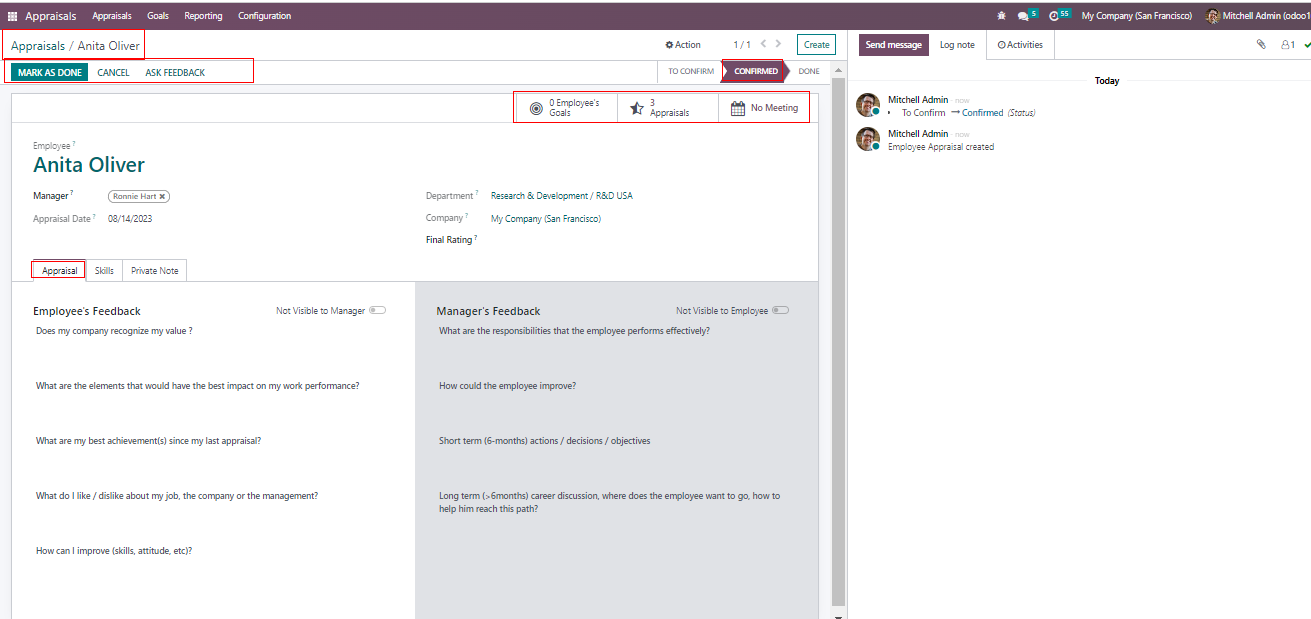Click the Anita Oliver employee name

(89, 165)
